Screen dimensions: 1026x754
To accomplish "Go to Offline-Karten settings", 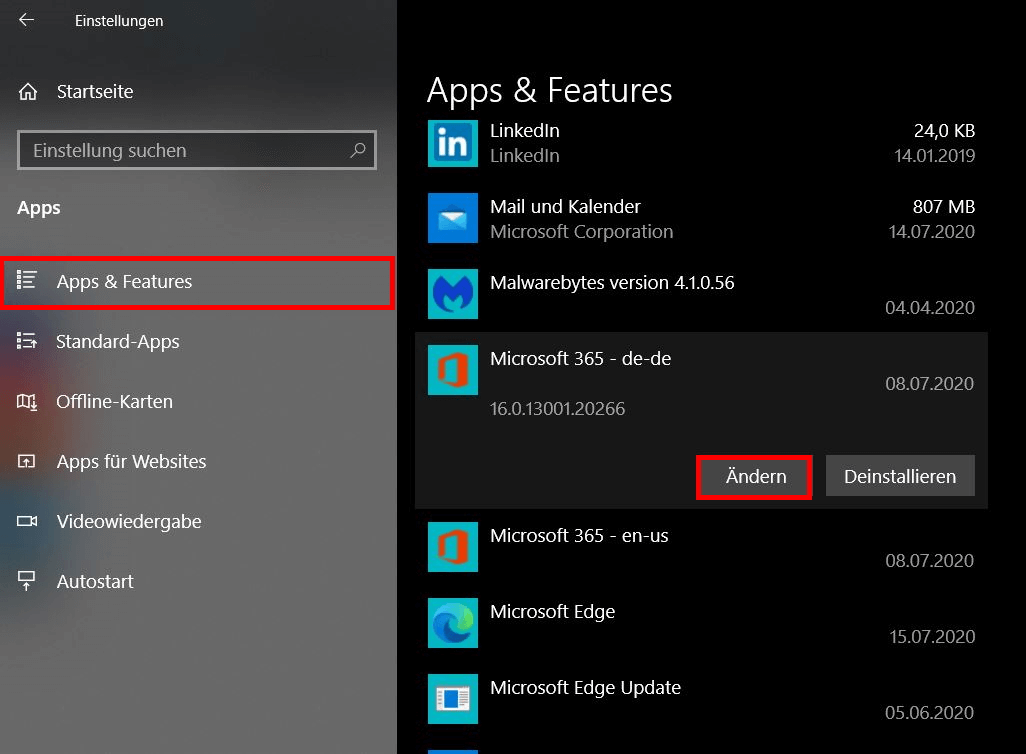I will click(x=197, y=401).
